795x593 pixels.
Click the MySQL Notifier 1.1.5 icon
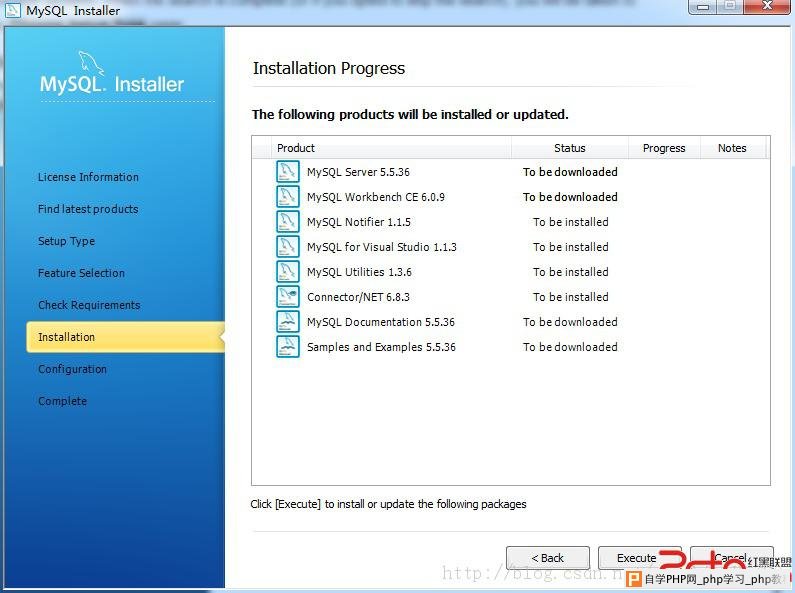(287, 221)
